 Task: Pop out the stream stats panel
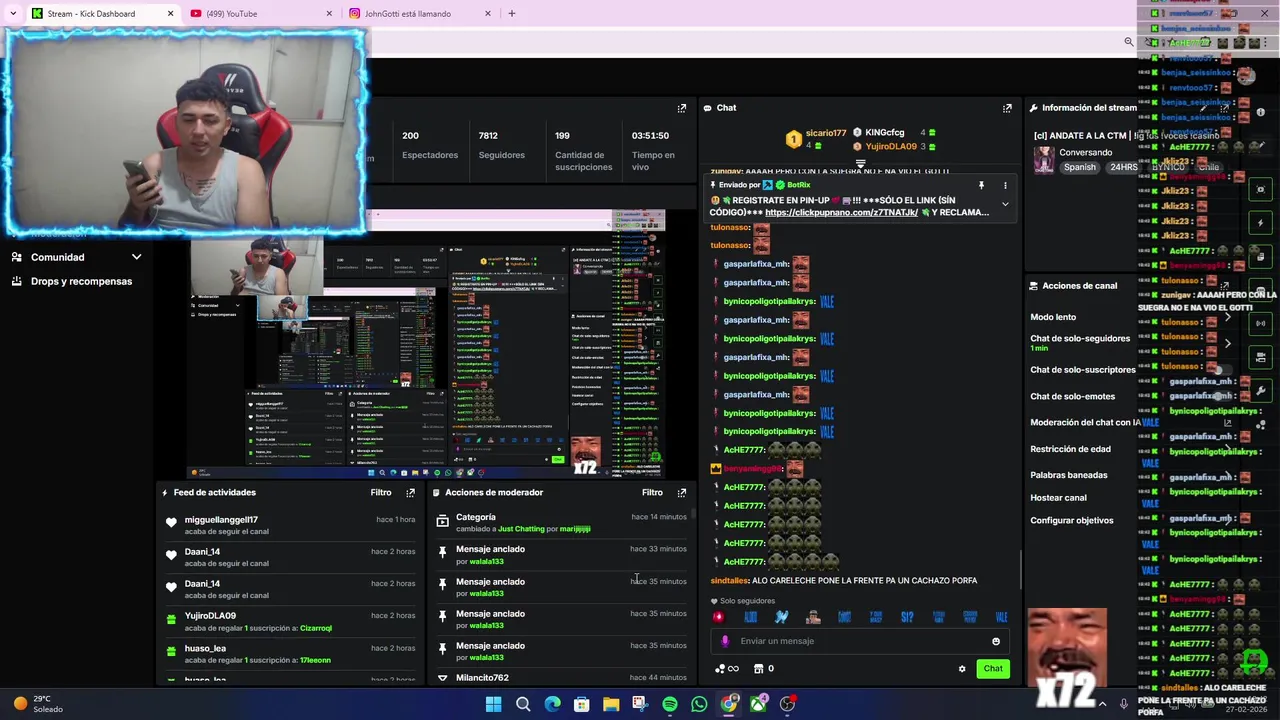pos(682,108)
